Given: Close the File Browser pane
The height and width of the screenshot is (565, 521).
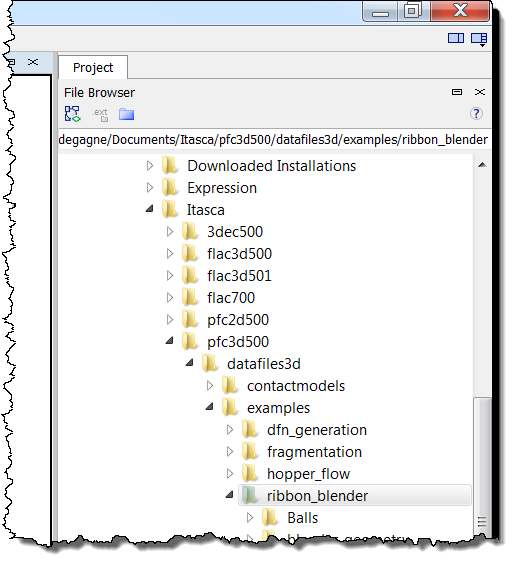Looking at the screenshot, I should click(480, 92).
